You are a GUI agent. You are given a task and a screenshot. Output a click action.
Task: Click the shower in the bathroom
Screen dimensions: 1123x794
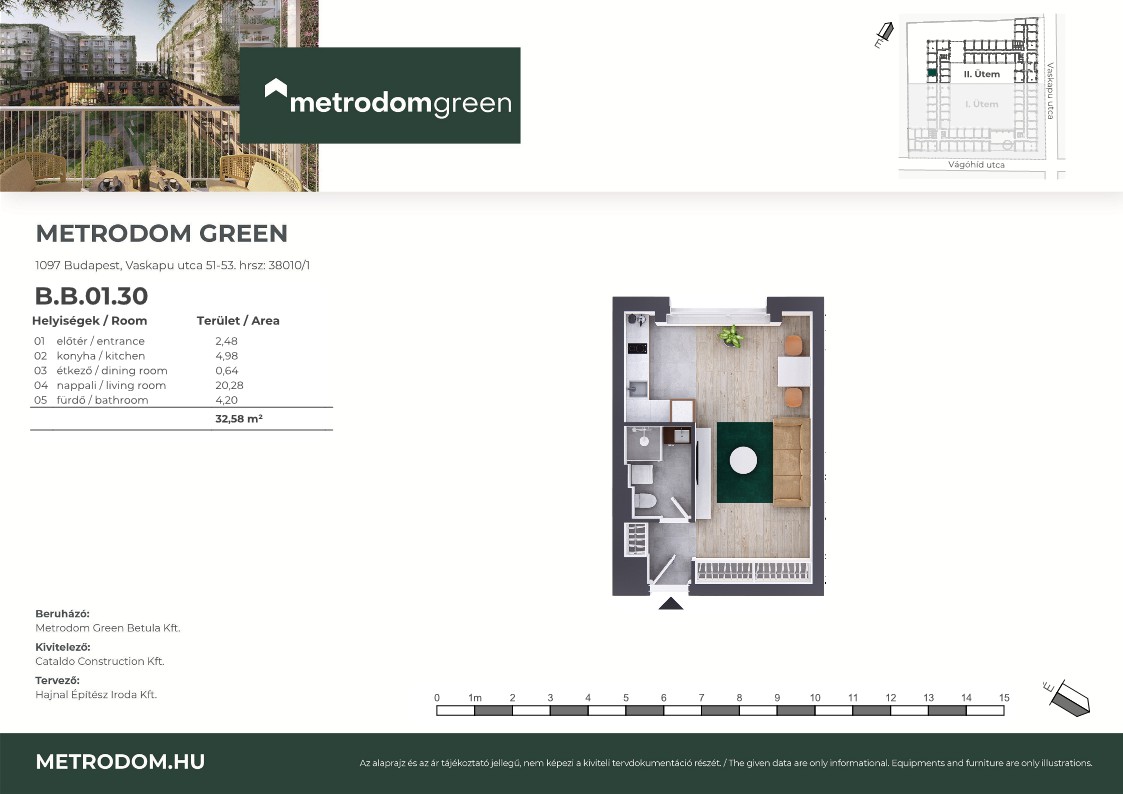tap(643, 443)
